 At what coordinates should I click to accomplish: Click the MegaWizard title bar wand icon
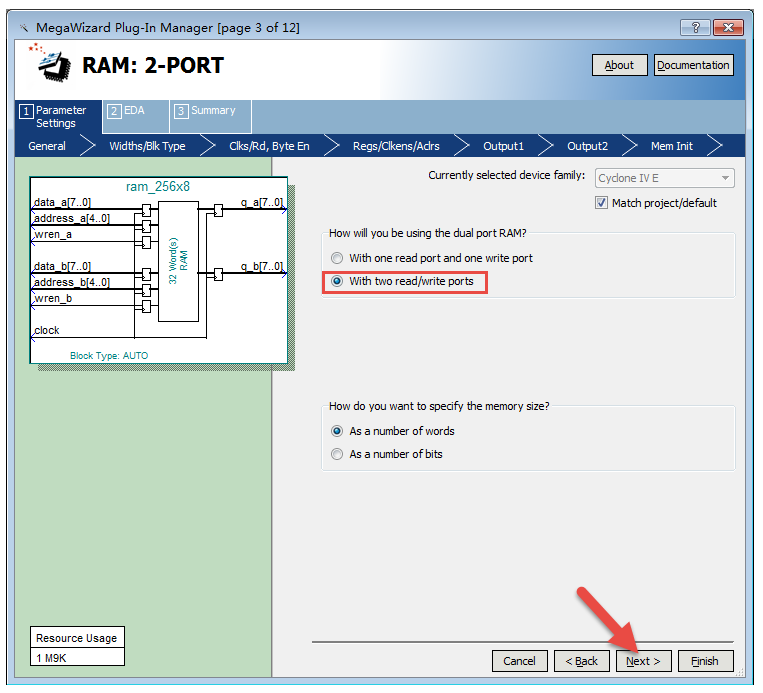point(24,28)
